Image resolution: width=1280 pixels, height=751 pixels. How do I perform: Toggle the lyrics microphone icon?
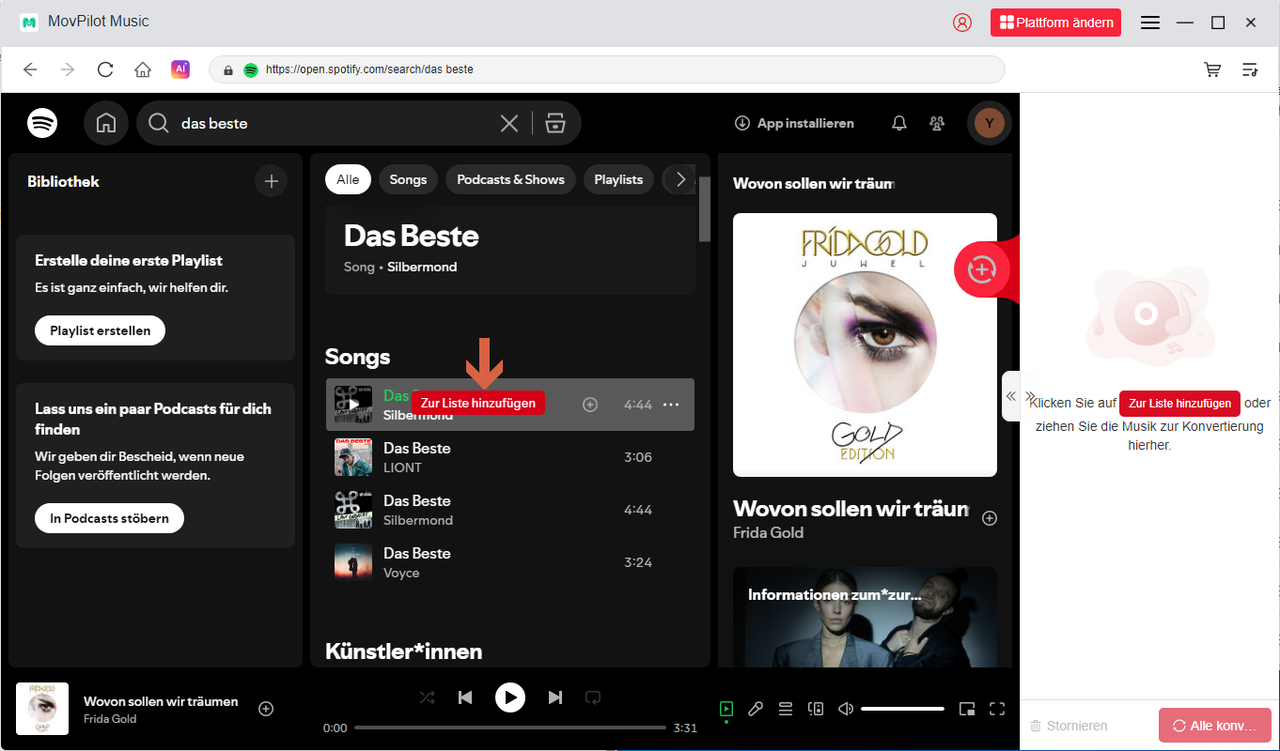coord(756,709)
